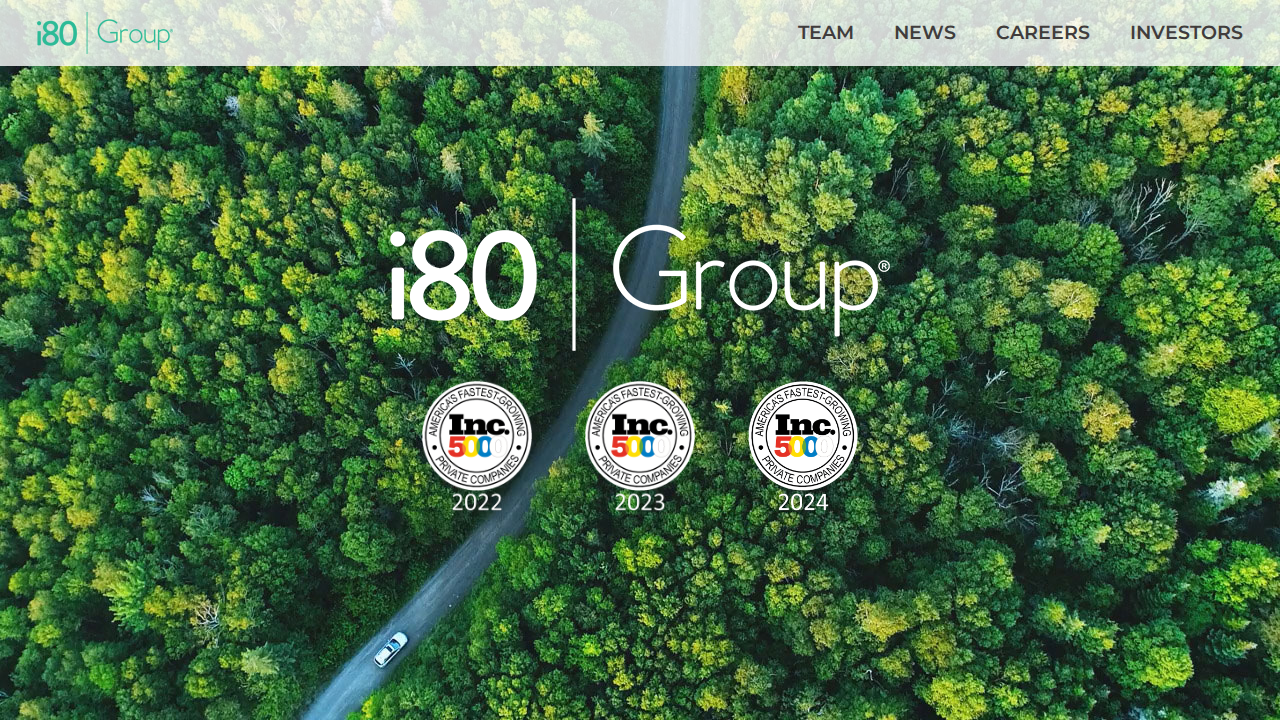
Task: Select the Inc. 5000 2024 badge
Action: [x=803, y=436]
